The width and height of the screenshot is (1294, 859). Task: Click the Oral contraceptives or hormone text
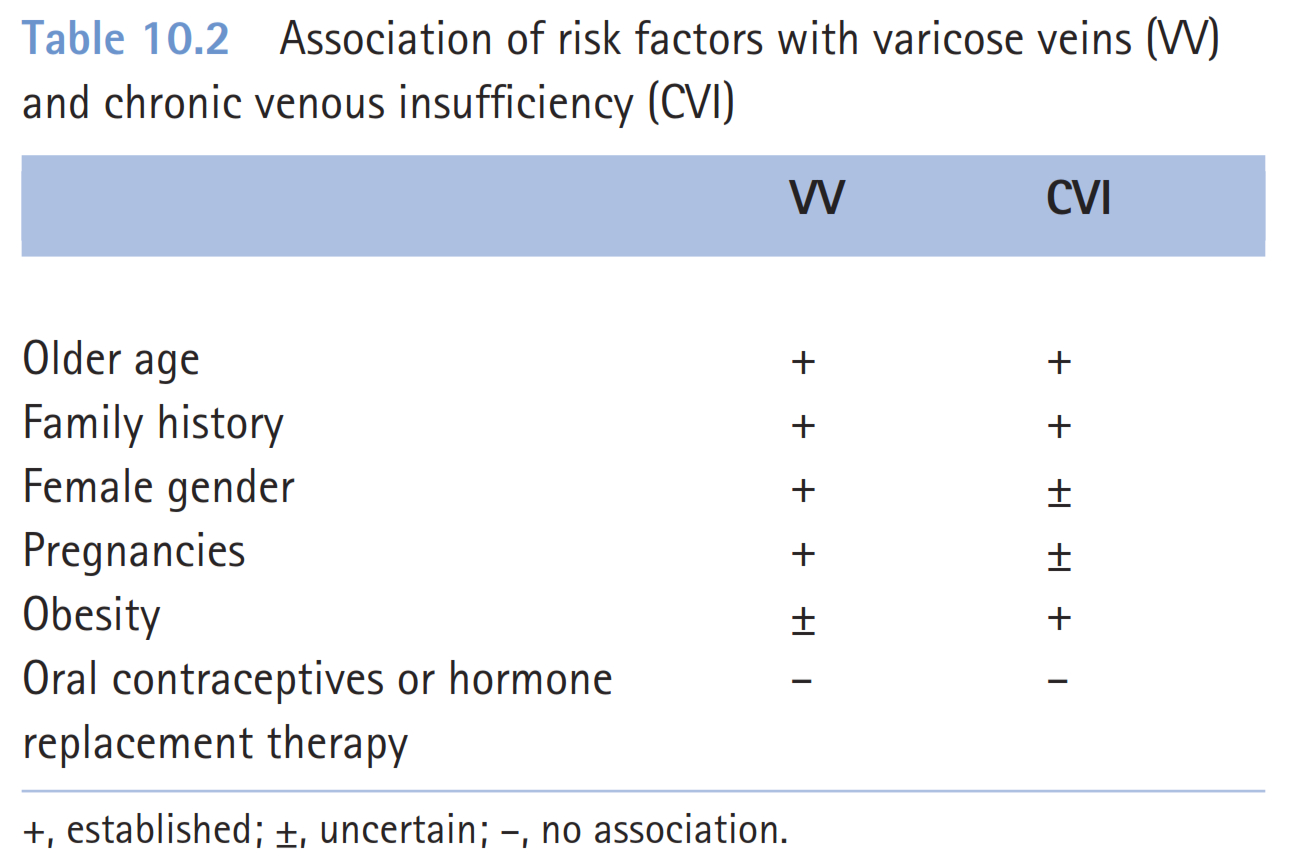[317, 681]
